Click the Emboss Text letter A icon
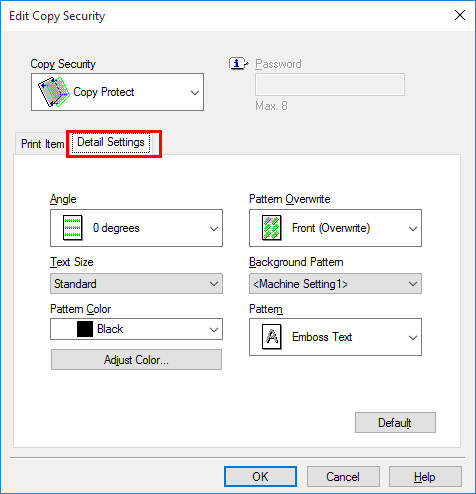The image size is (476, 494). [x=271, y=337]
